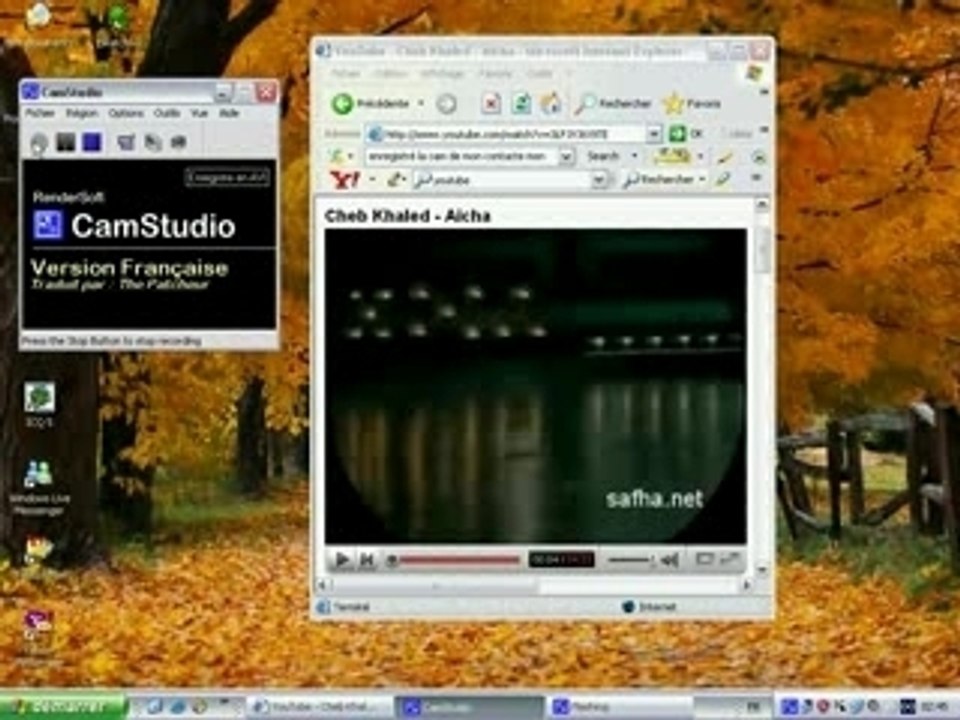Click the CamStudio screen annotations icon
The width and height of the screenshot is (960, 720).
point(152,143)
